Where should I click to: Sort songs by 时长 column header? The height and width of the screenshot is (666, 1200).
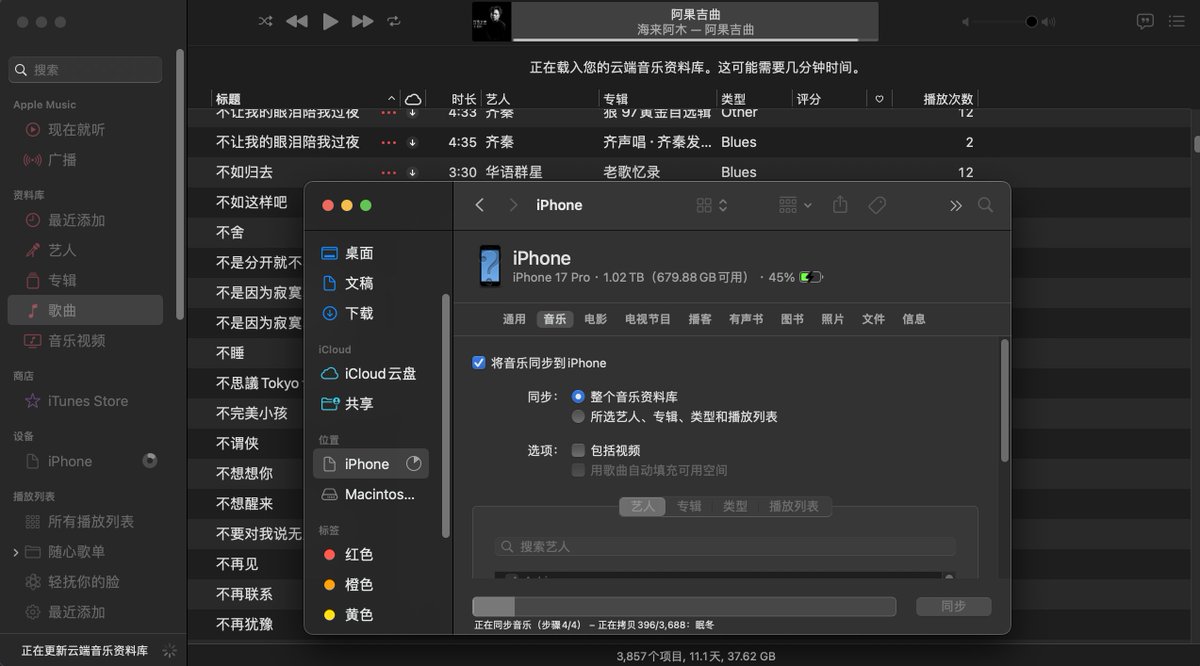coord(463,99)
